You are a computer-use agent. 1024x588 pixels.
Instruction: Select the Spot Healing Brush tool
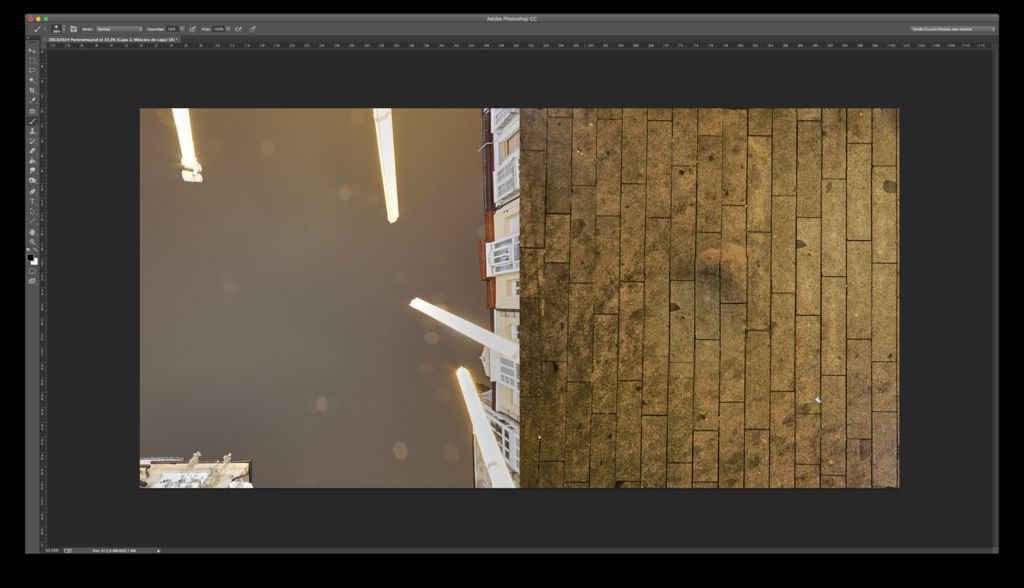32,111
